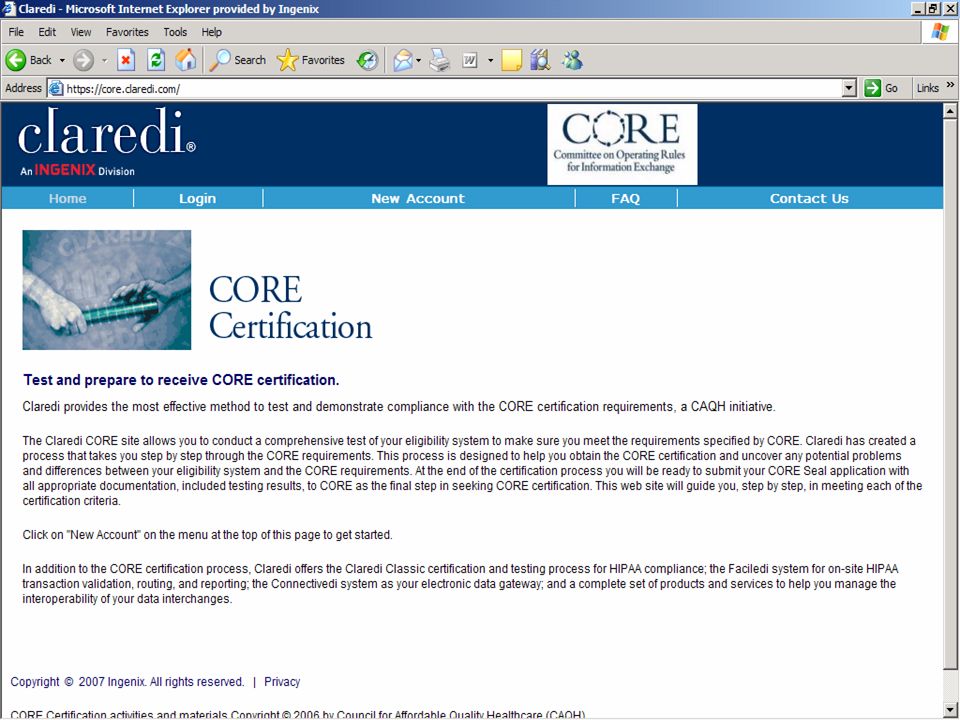Viewport: 960px width, 720px height.
Task: Click the CORE committee logo banner
Action: (x=622, y=144)
